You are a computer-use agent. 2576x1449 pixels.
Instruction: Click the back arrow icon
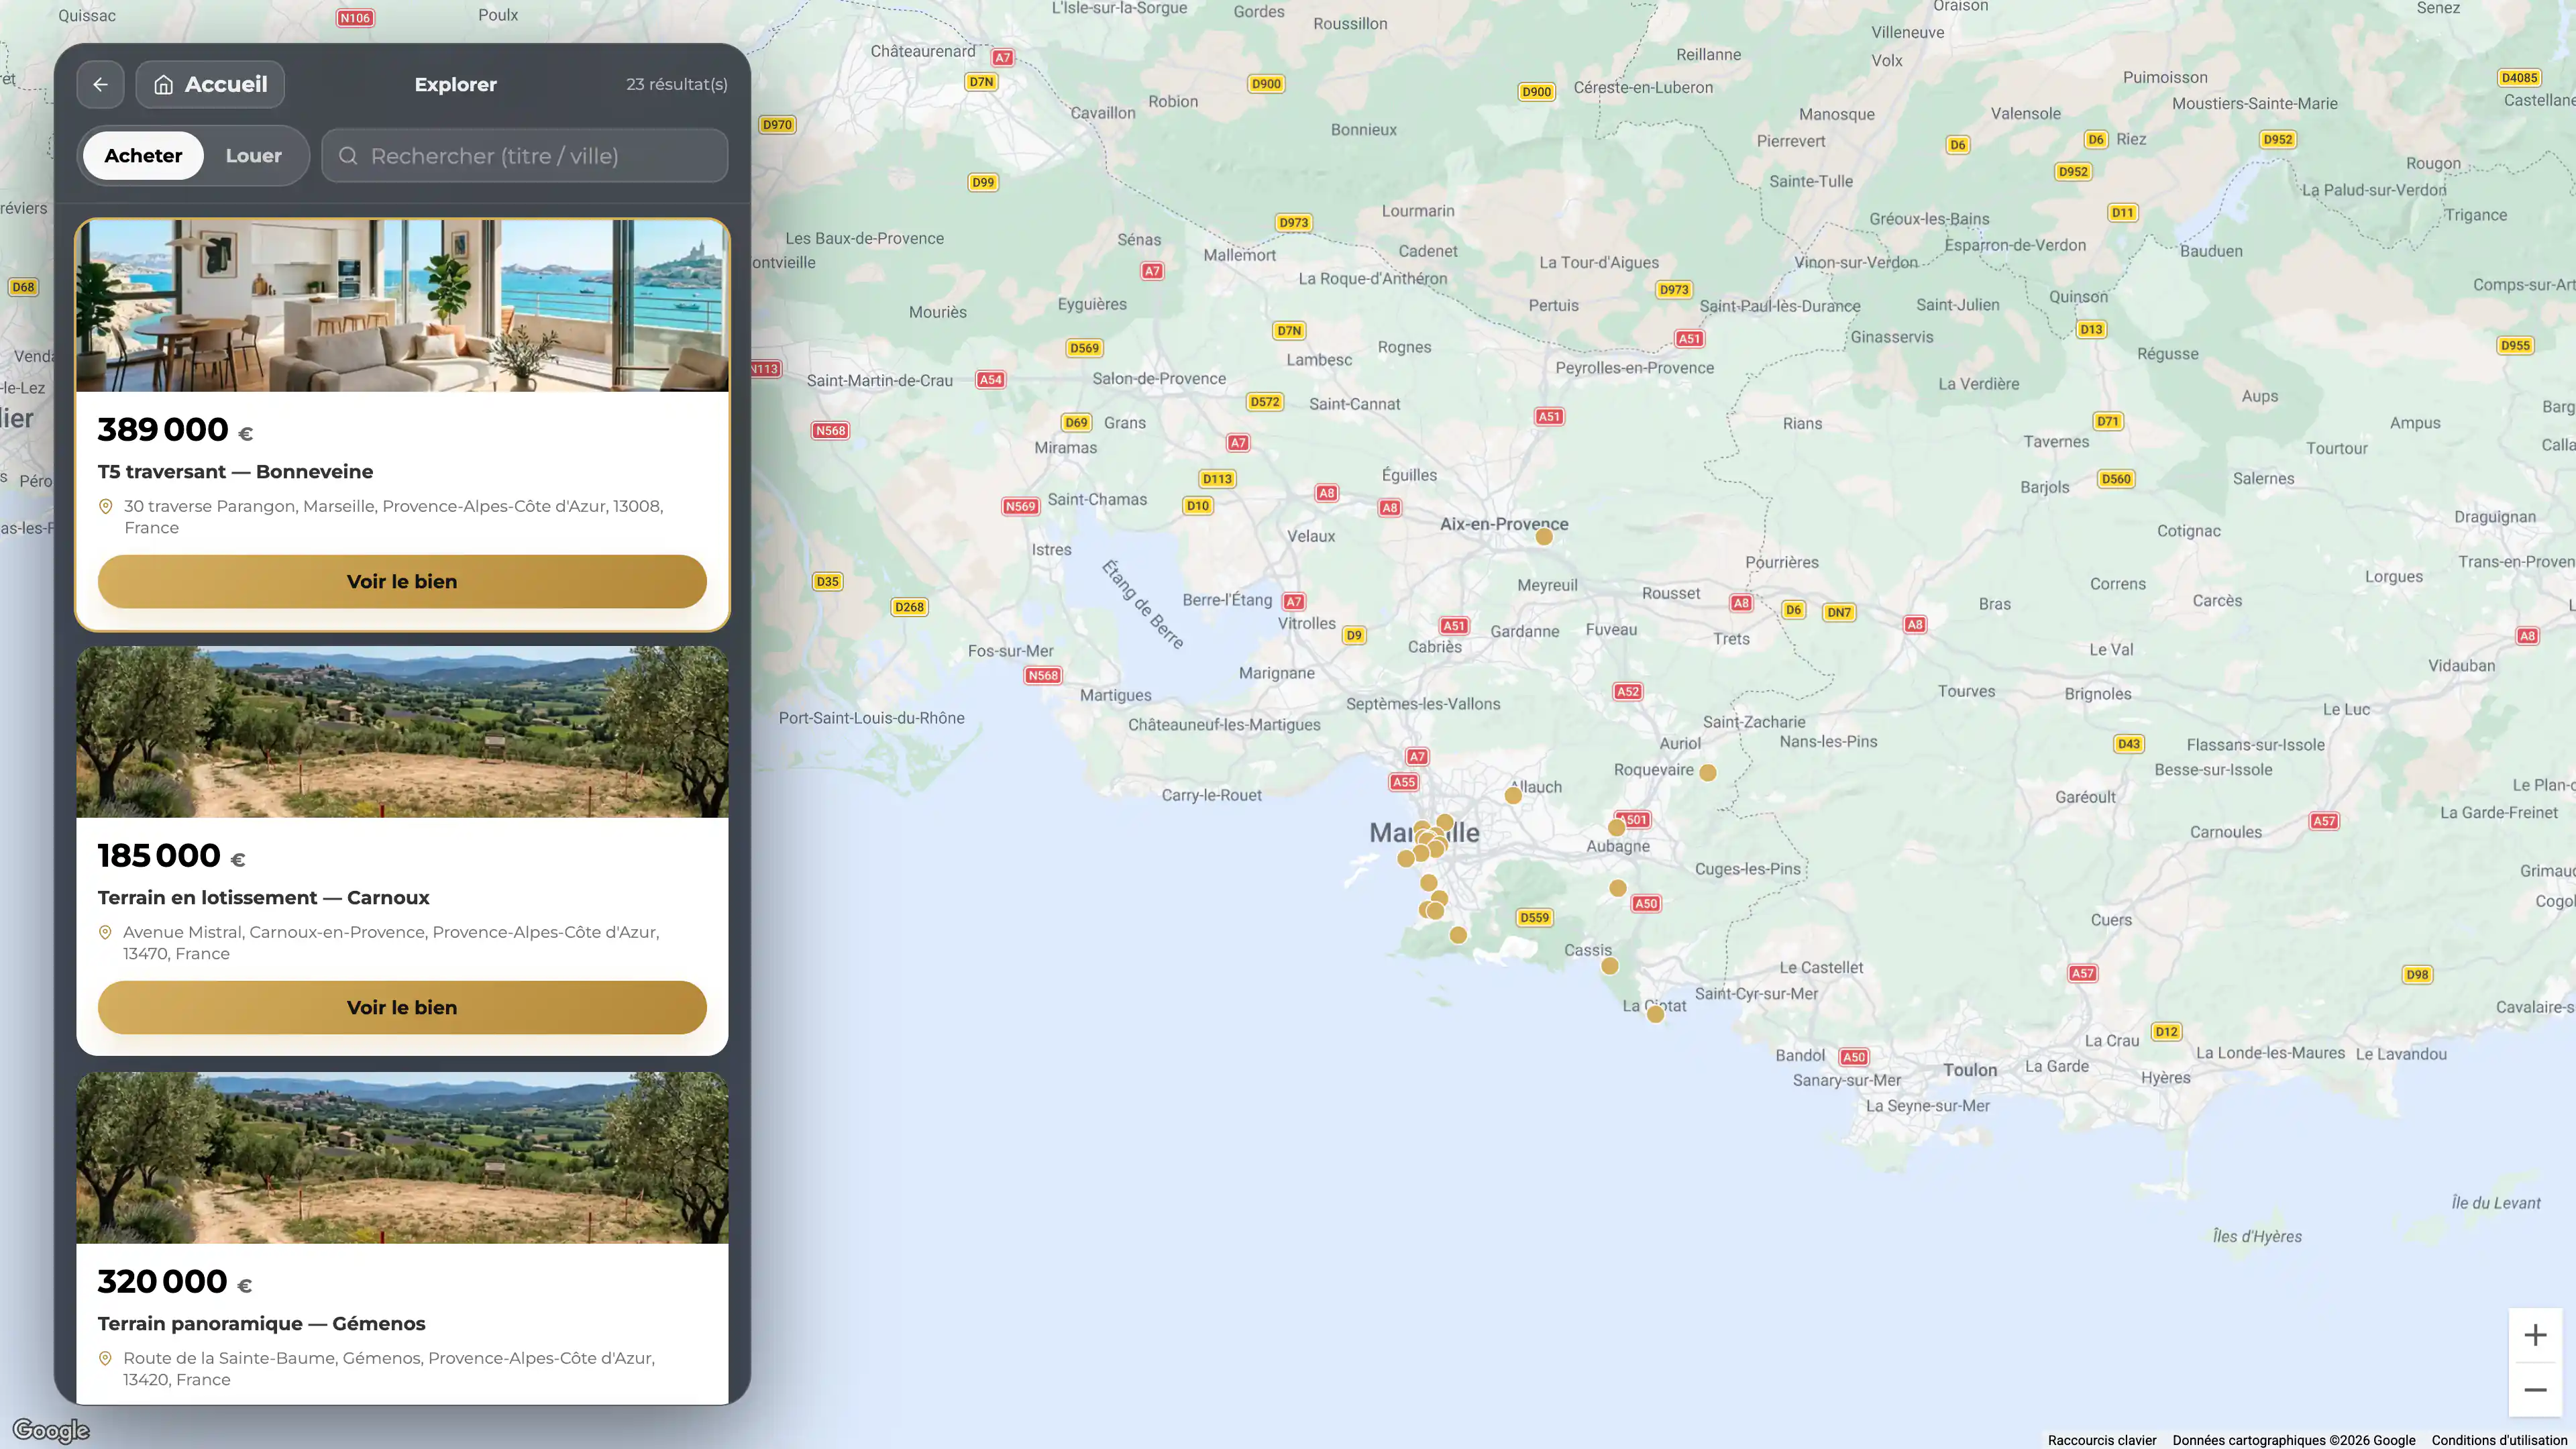pyautogui.click(x=100, y=84)
